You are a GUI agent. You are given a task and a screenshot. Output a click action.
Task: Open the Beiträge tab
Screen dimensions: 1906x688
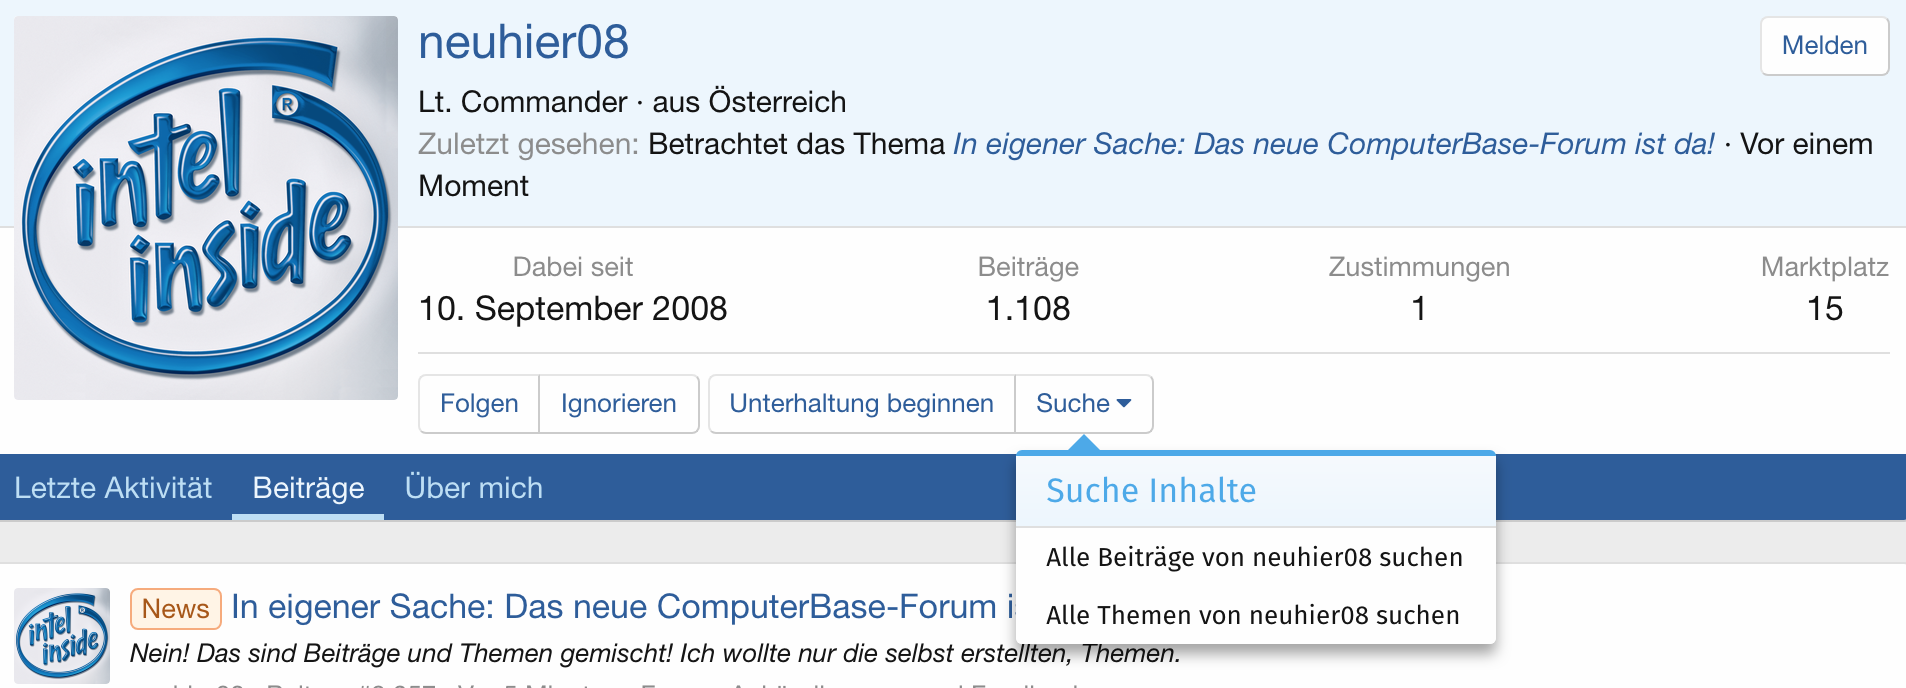(x=308, y=488)
